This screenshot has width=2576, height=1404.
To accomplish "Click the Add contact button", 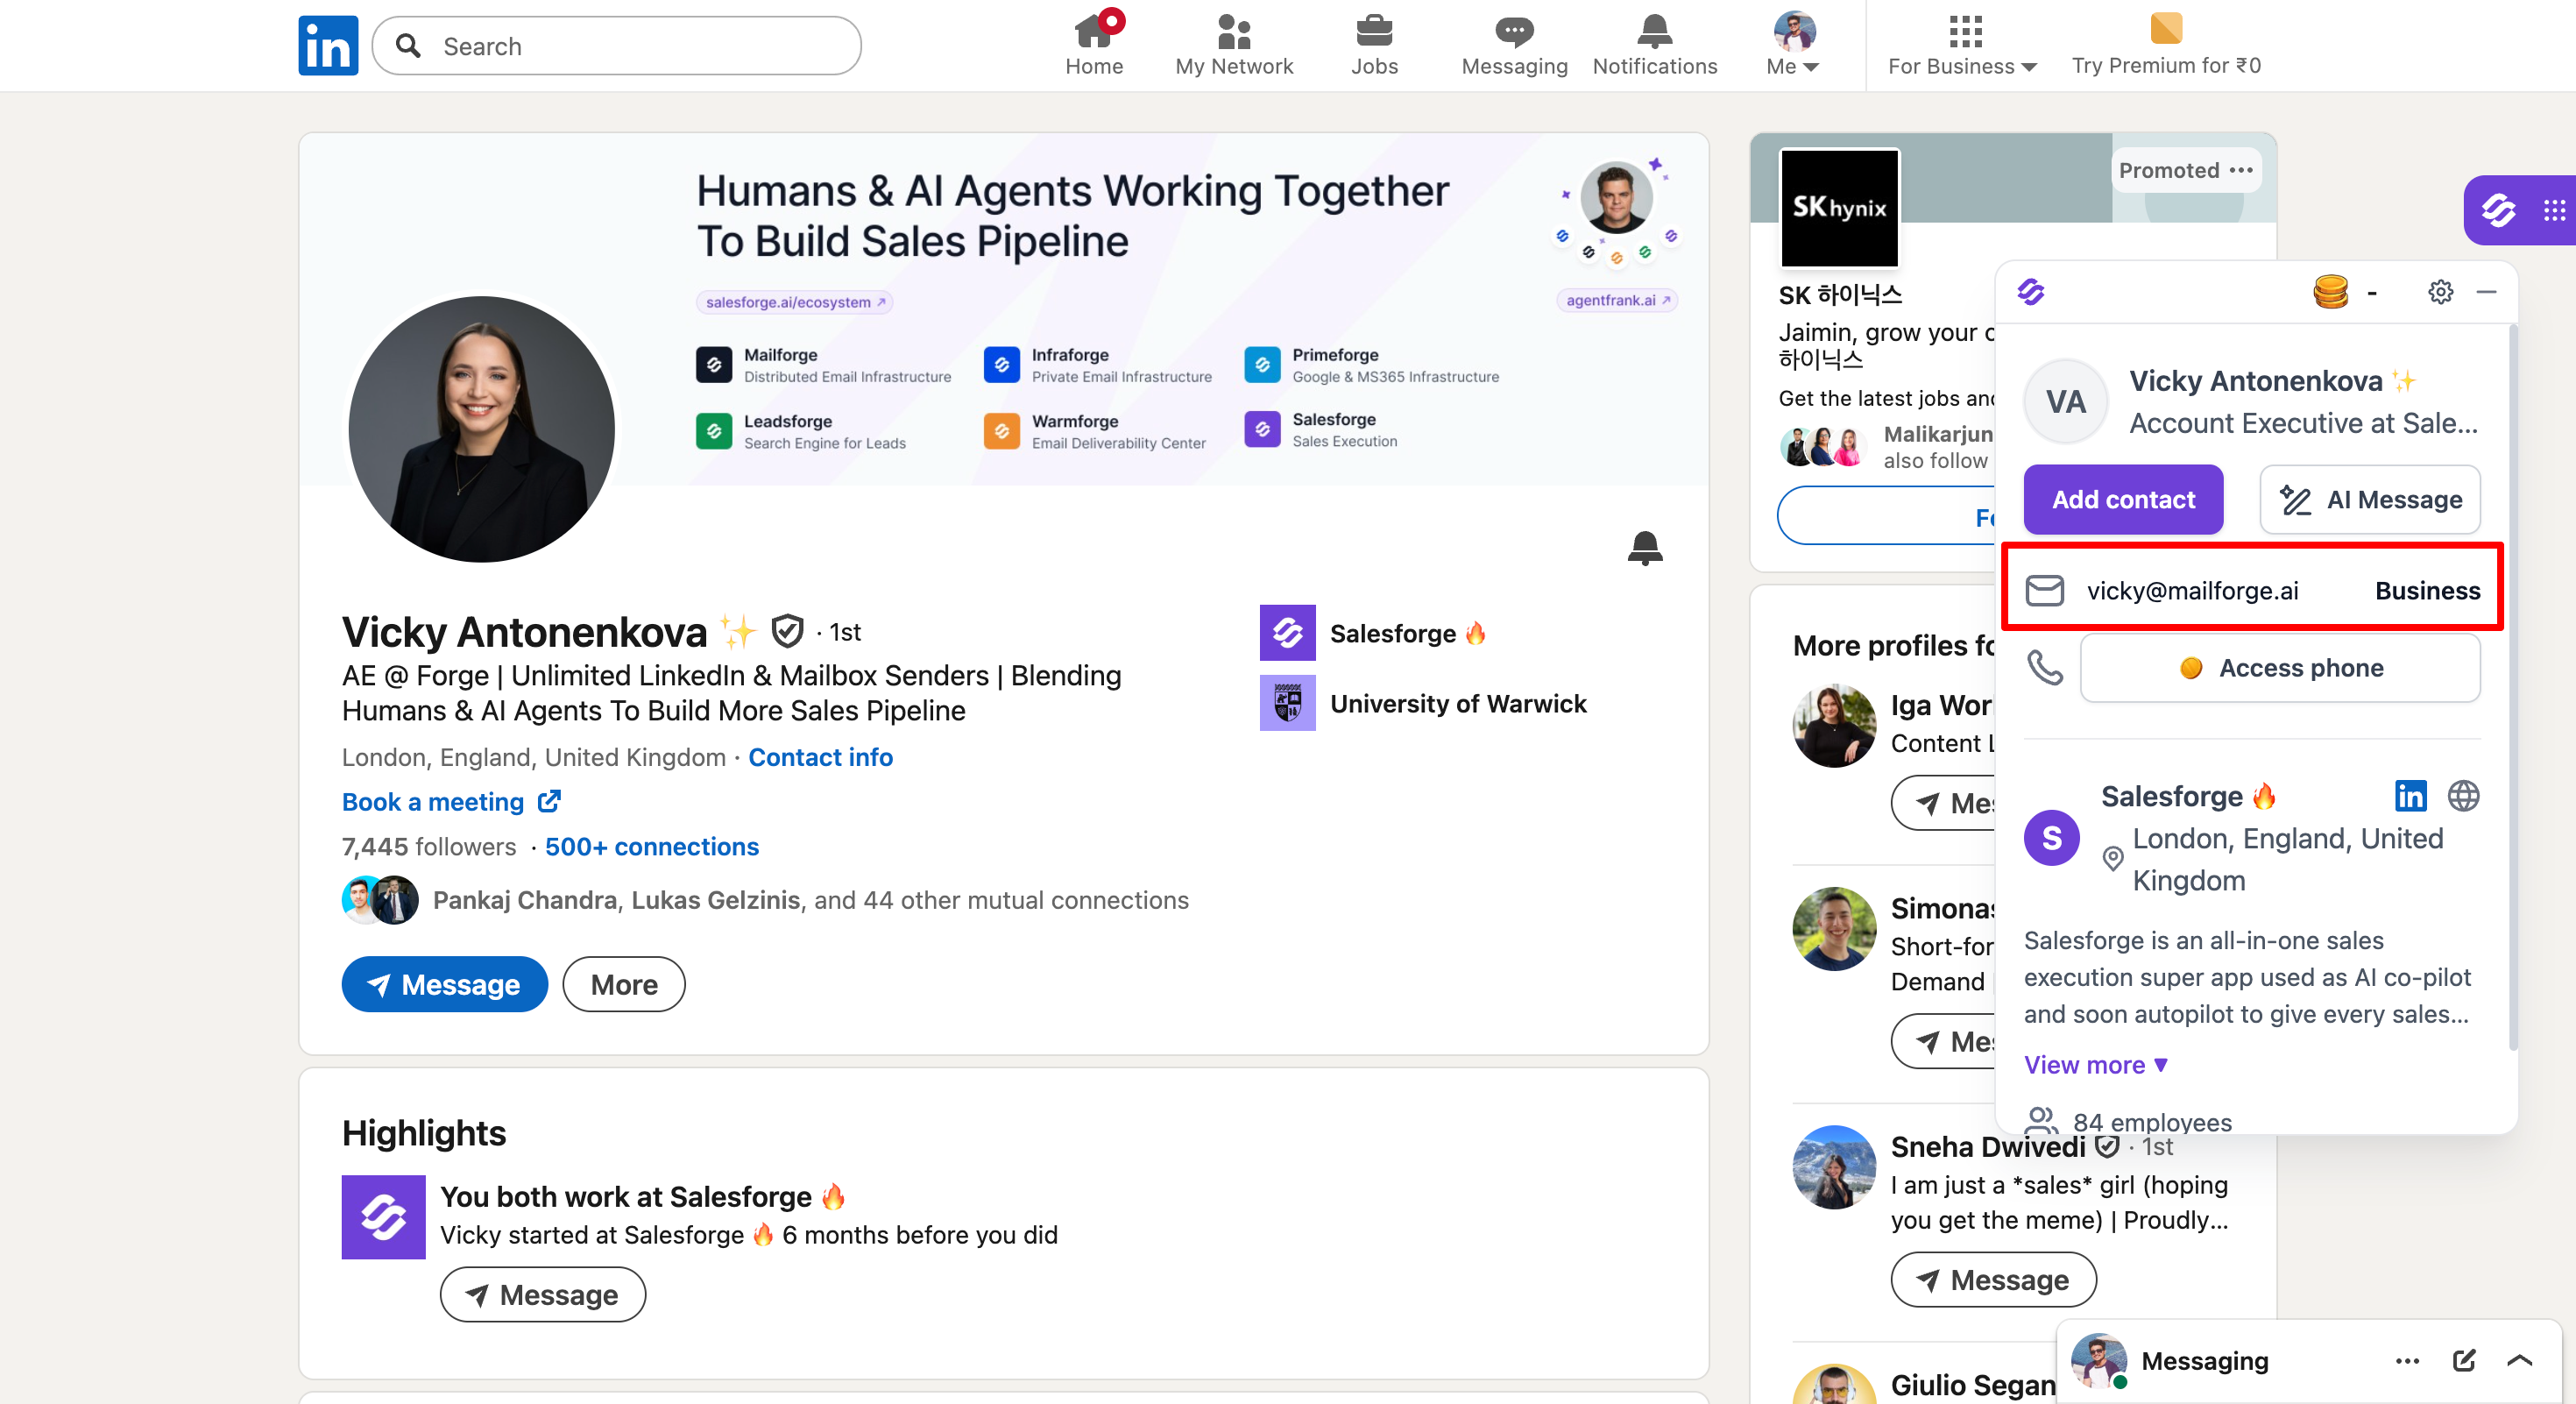I will pyautogui.click(x=2123, y=499).
